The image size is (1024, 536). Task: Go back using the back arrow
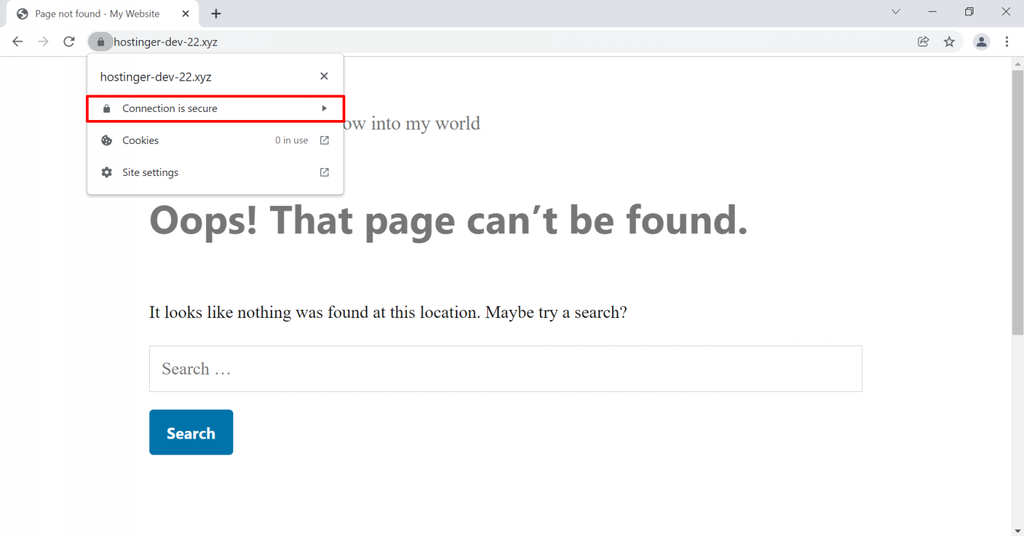pyautogui.click(x=18, y=42)
